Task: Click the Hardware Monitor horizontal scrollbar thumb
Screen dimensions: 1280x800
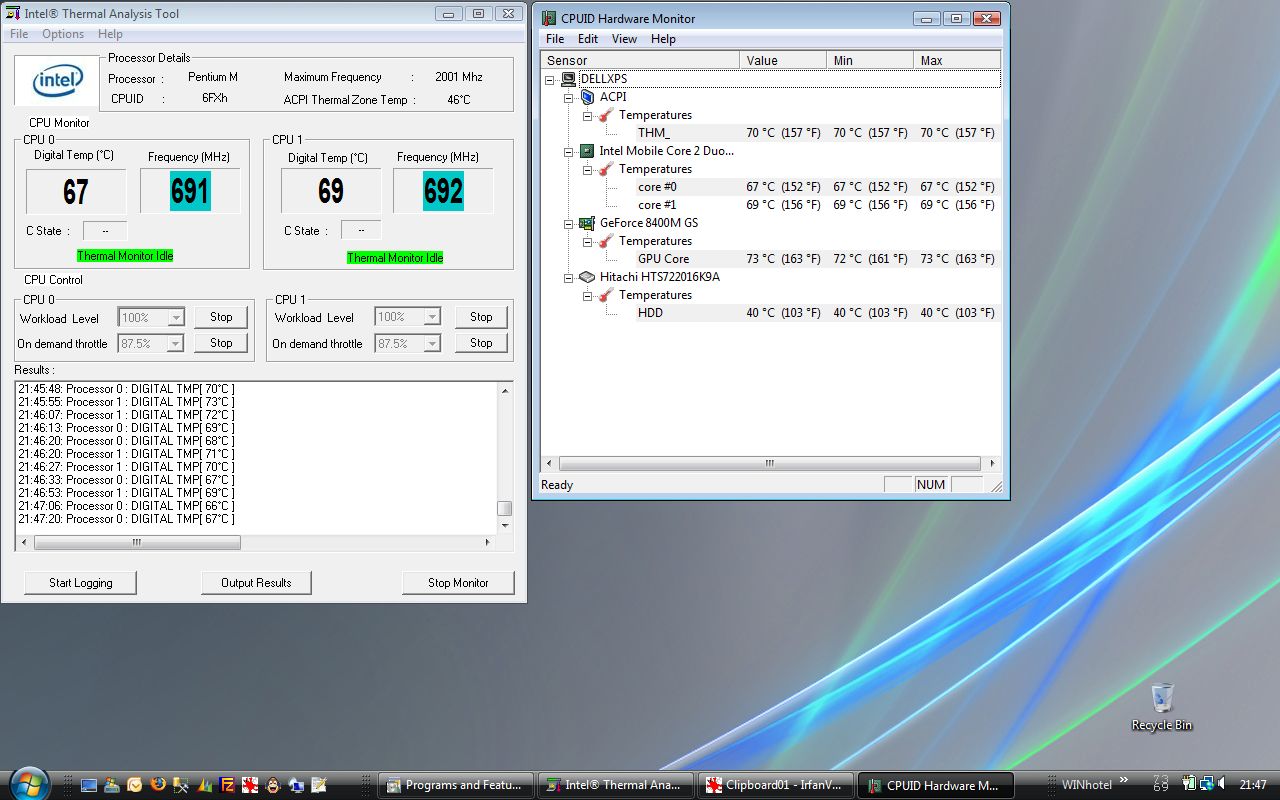Action: pos(770,464)
